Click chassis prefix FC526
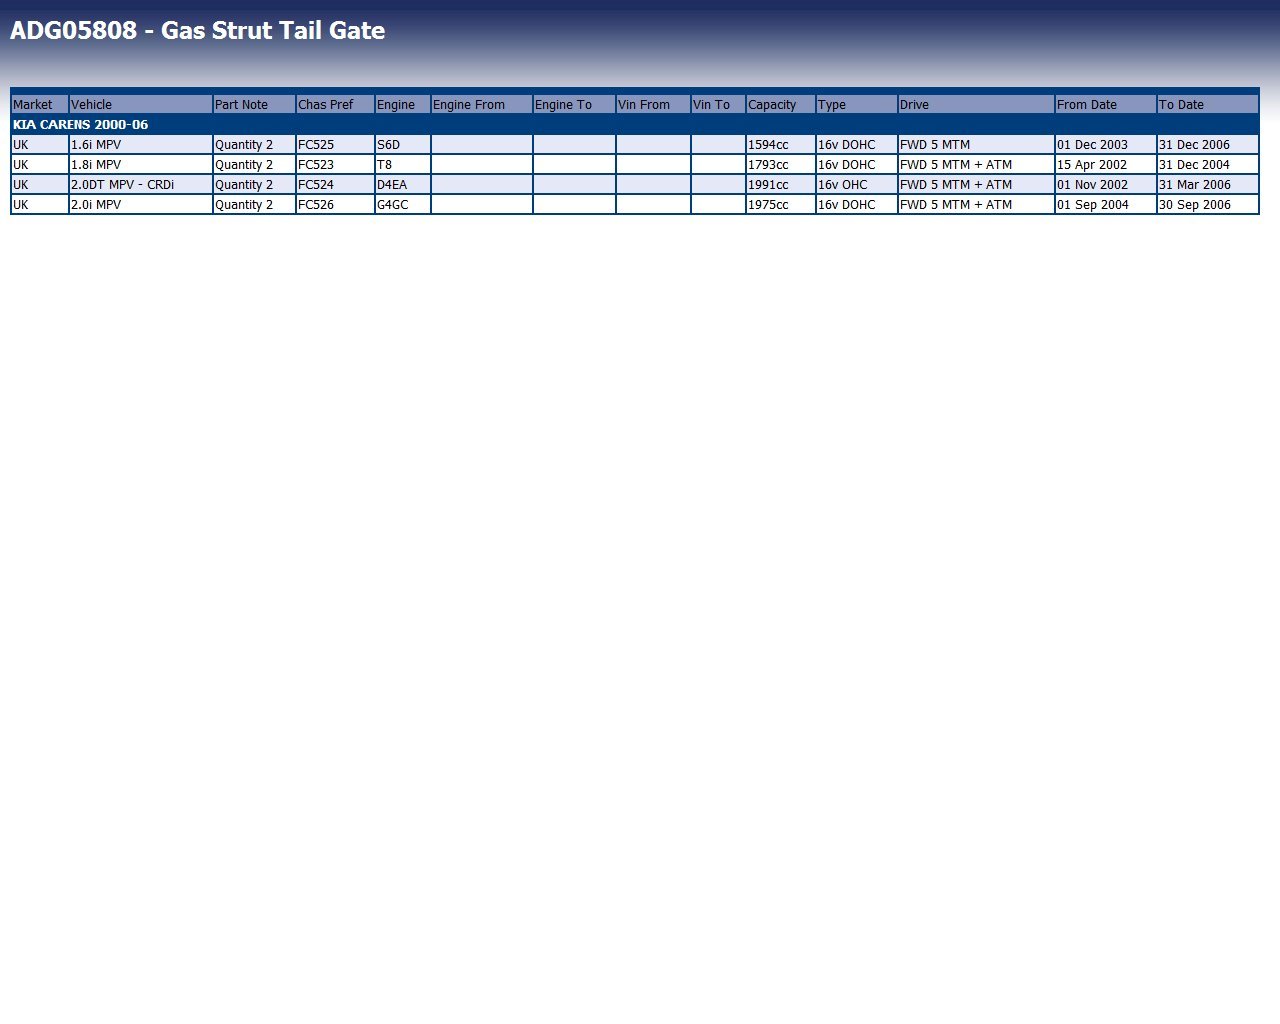The width and height of the screenshot is (1280, 1024). point(335,204)
